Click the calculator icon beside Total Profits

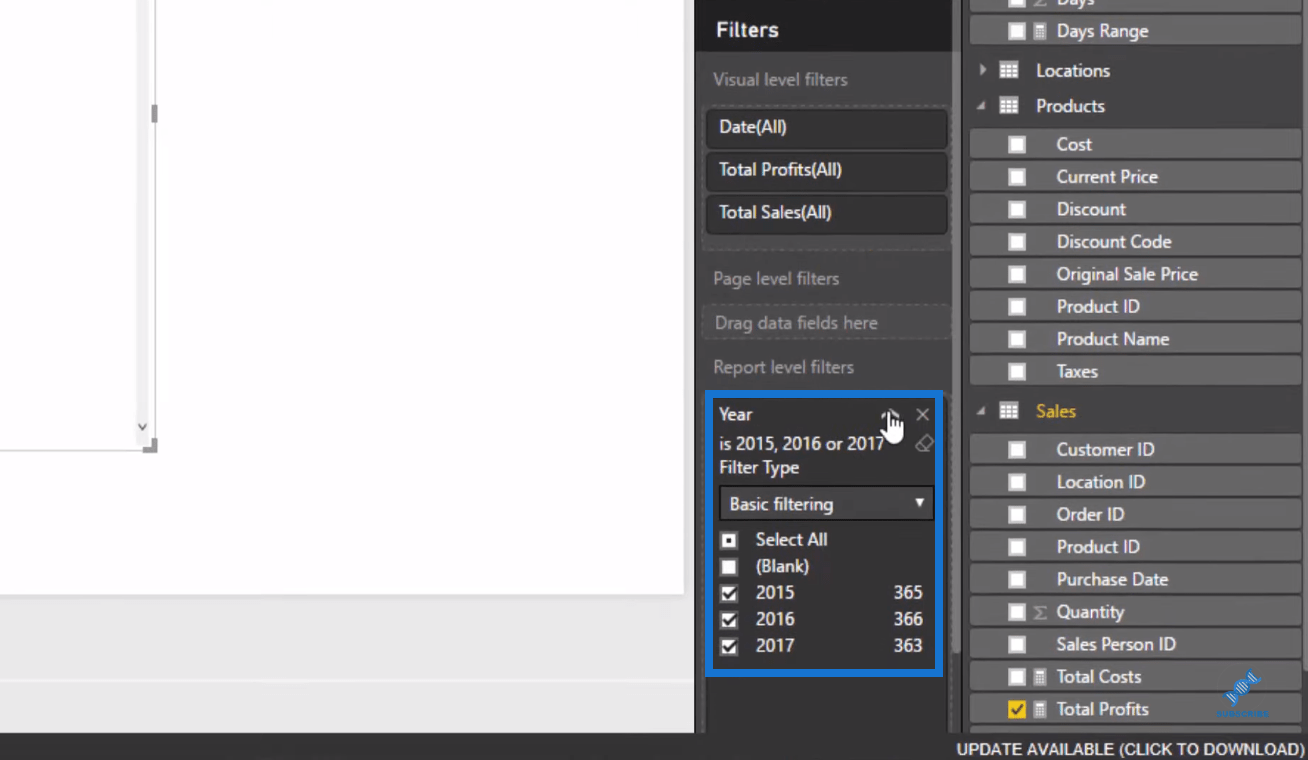[1040, 709]
